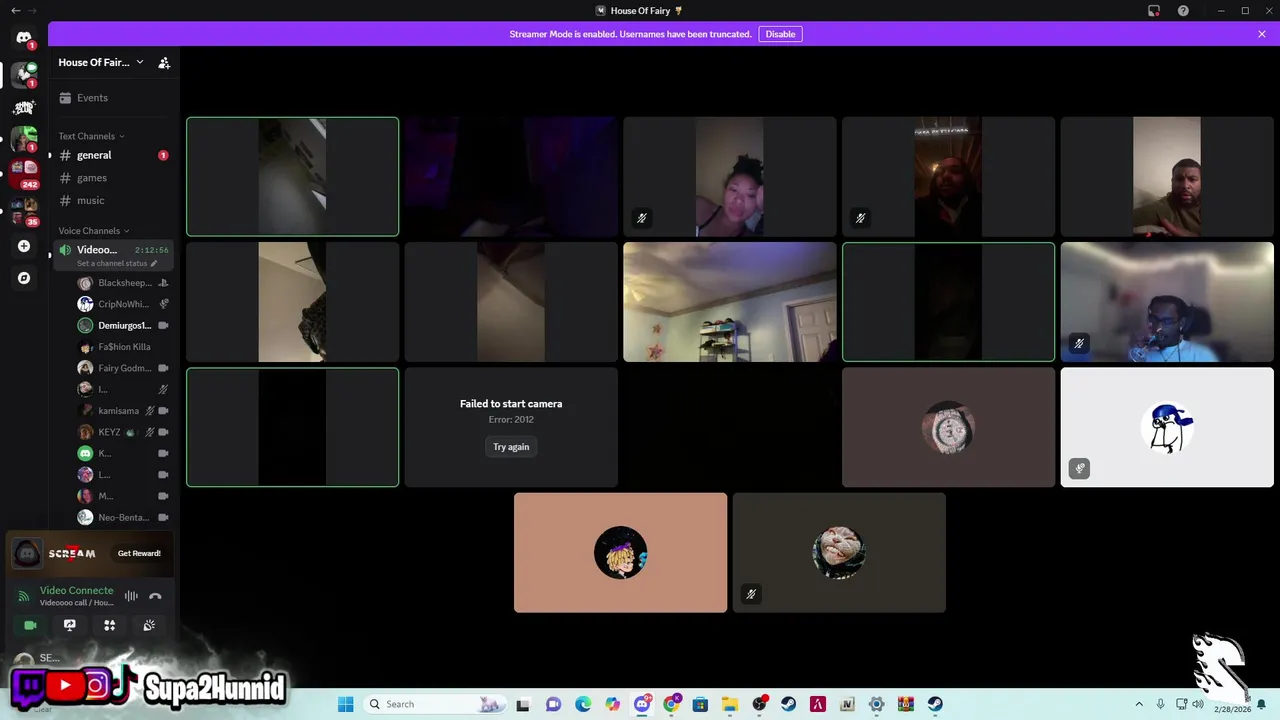
Task: Disconnect from the voice call
Action: click(x=155, y=596)
